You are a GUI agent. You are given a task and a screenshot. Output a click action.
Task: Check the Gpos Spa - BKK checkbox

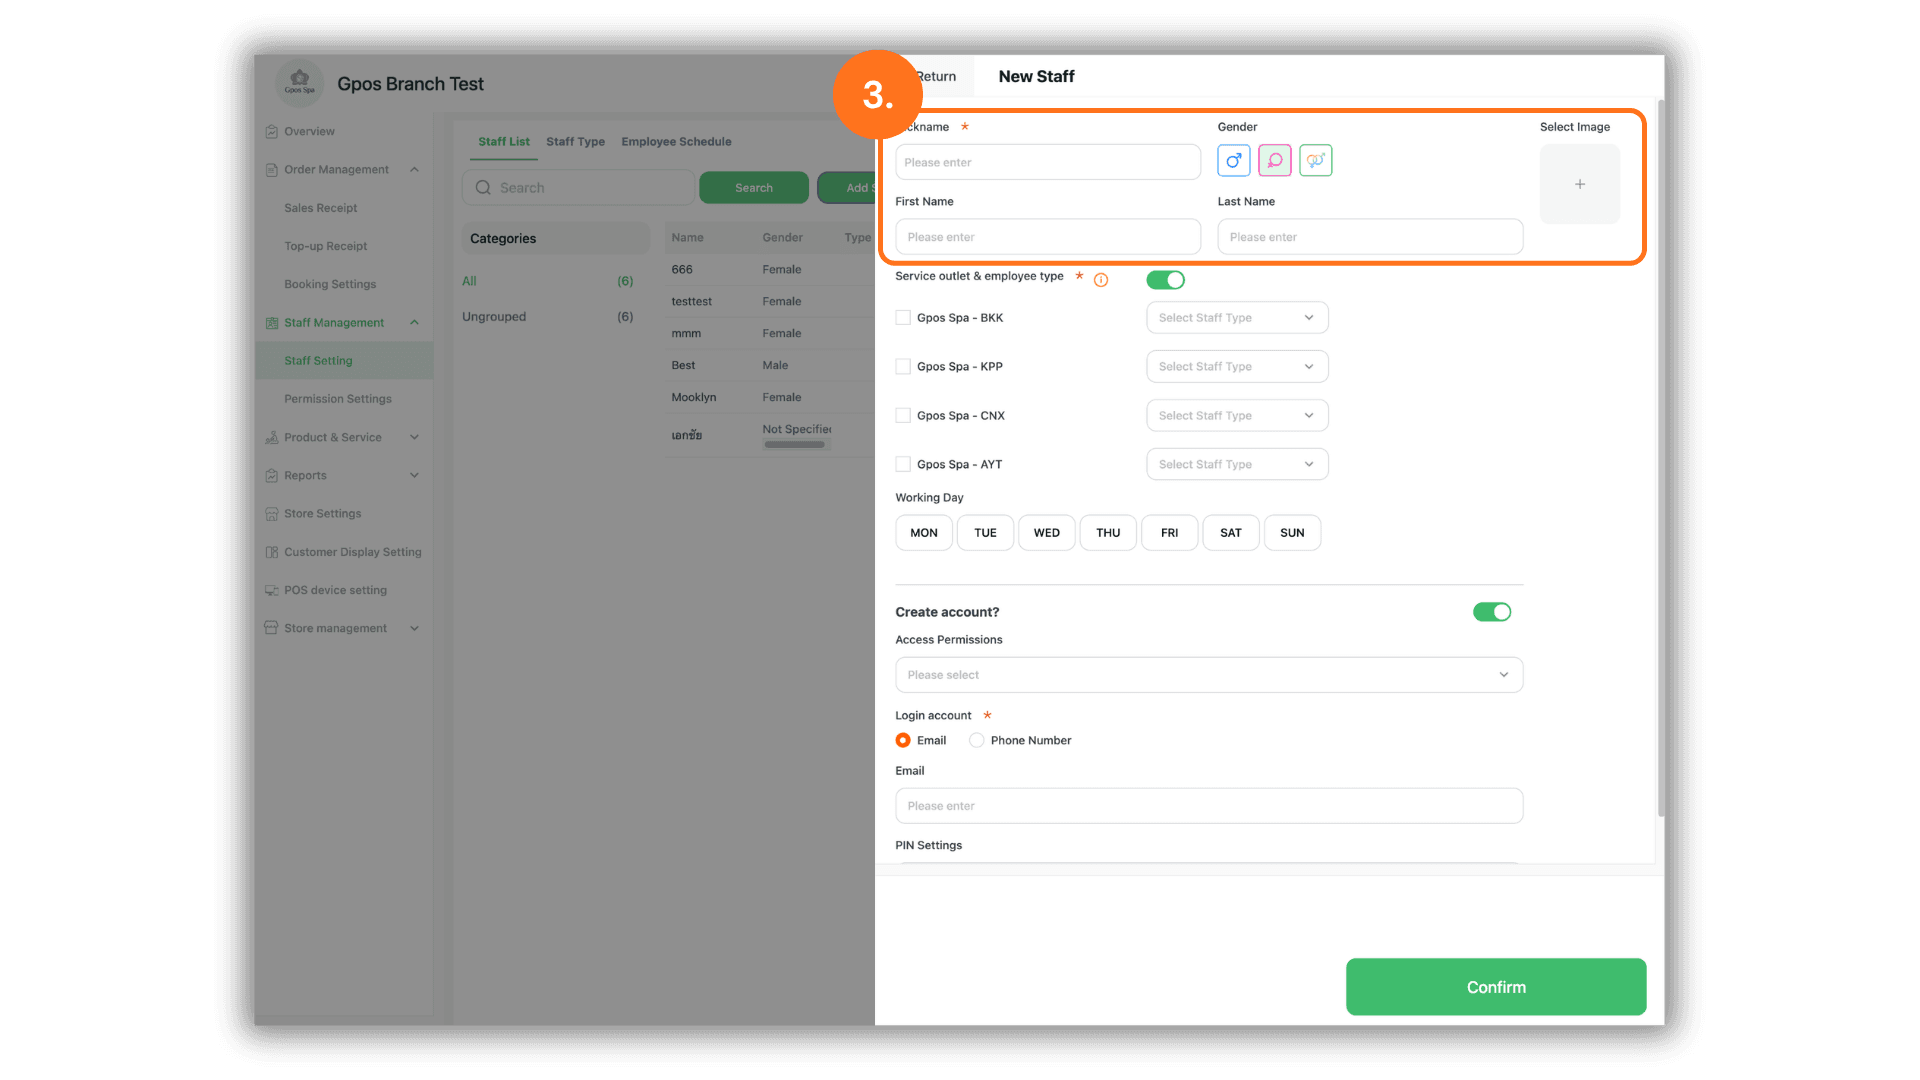tap(903, 317)
